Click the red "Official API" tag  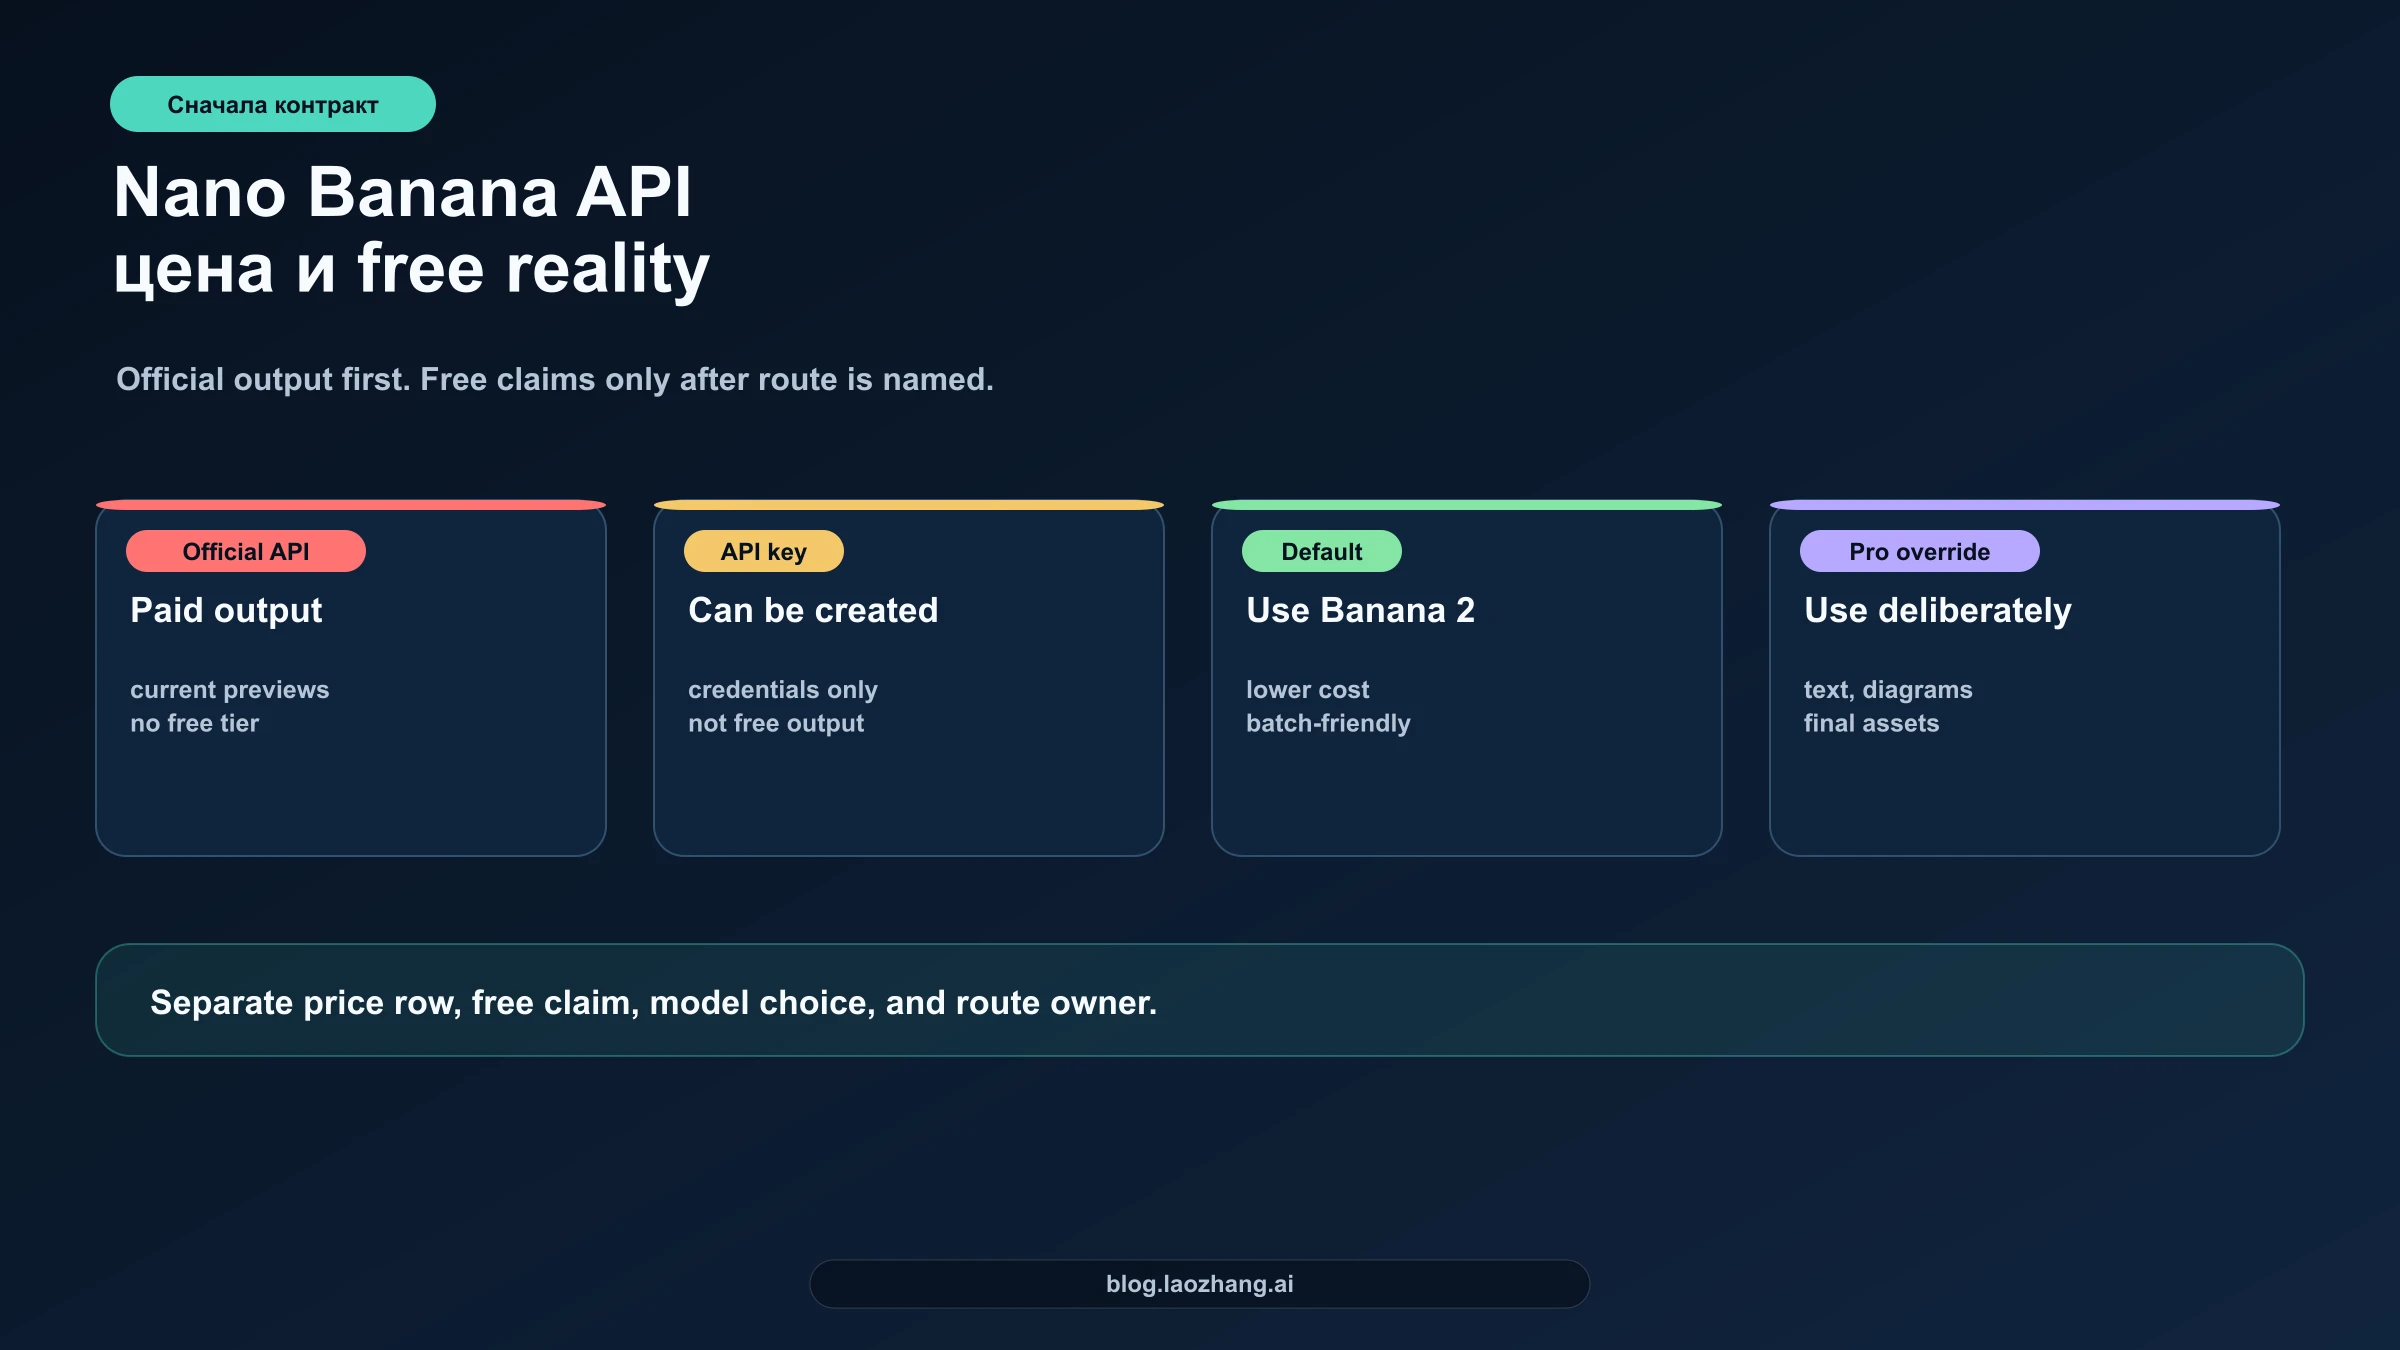tap(246, 552)
